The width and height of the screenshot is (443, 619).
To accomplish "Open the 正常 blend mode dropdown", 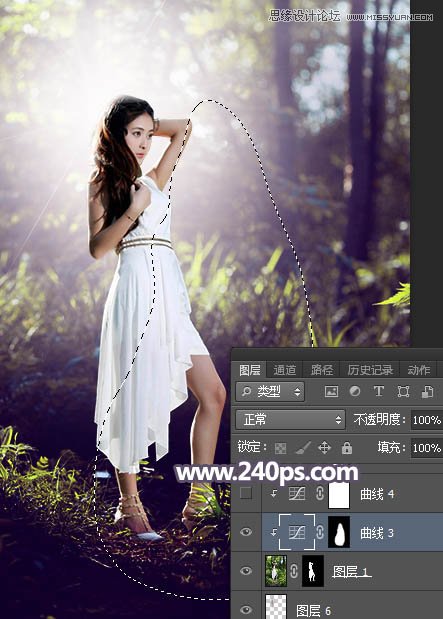I will (x=290, y=420).
